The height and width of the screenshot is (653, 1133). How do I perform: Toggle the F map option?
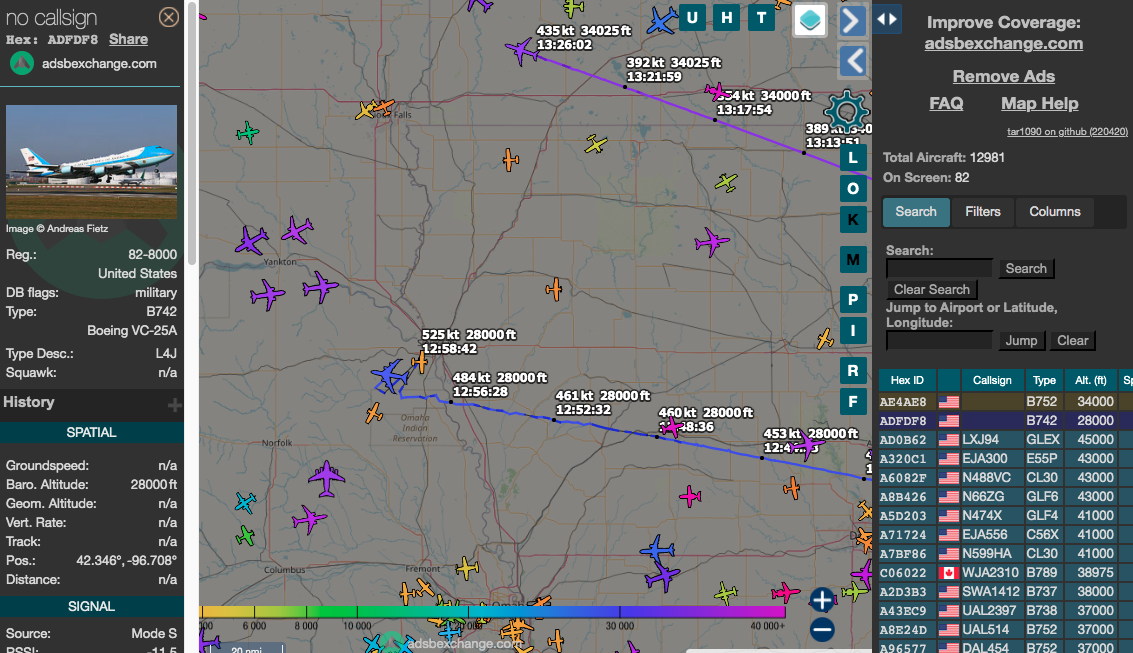(x=853, y=402)
